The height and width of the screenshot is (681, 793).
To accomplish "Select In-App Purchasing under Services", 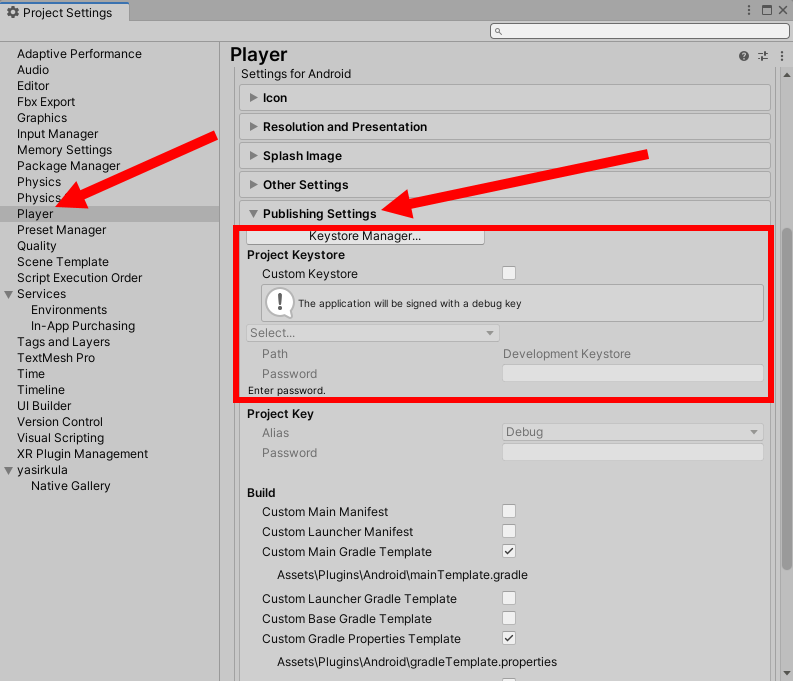I will 83,326.
